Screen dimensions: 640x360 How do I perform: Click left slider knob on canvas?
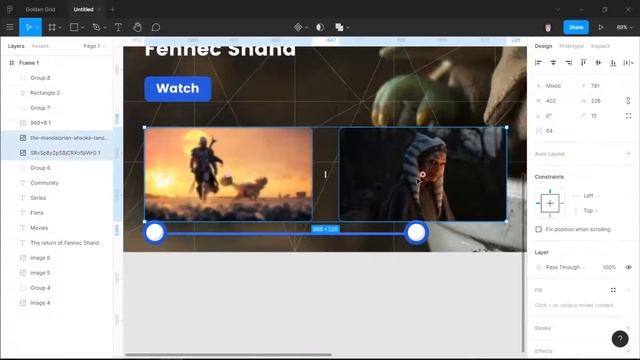(x=155, y=232)
